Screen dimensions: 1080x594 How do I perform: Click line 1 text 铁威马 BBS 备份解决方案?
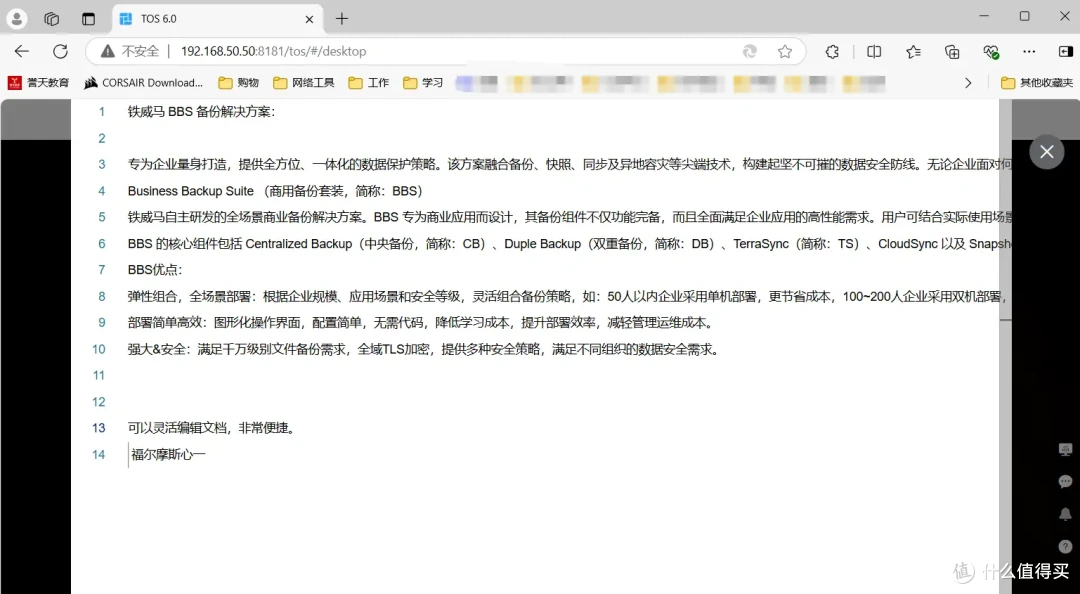200,112
